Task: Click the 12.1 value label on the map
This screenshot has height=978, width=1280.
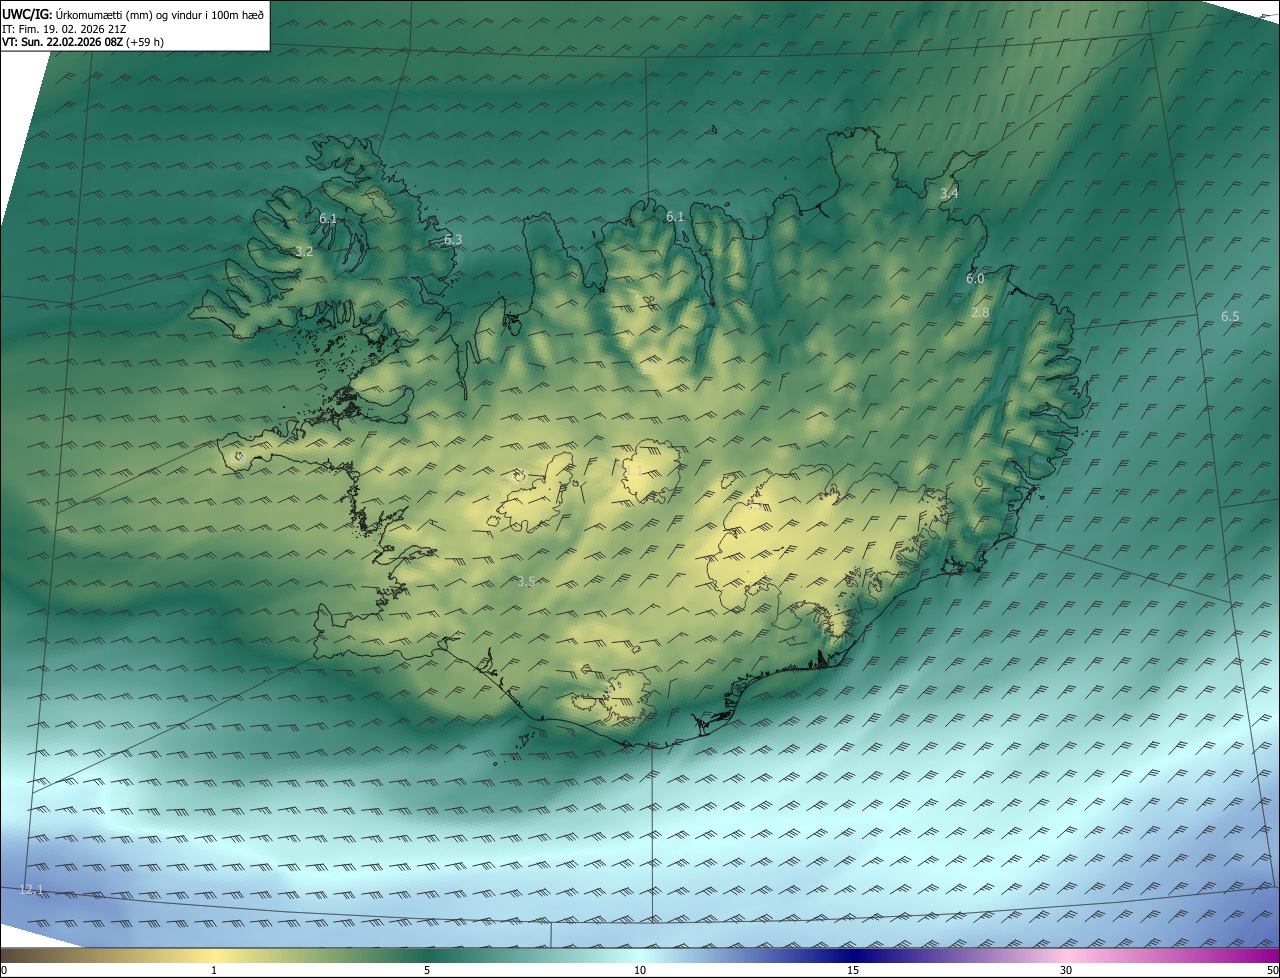Action: click(x=33, y=889)
